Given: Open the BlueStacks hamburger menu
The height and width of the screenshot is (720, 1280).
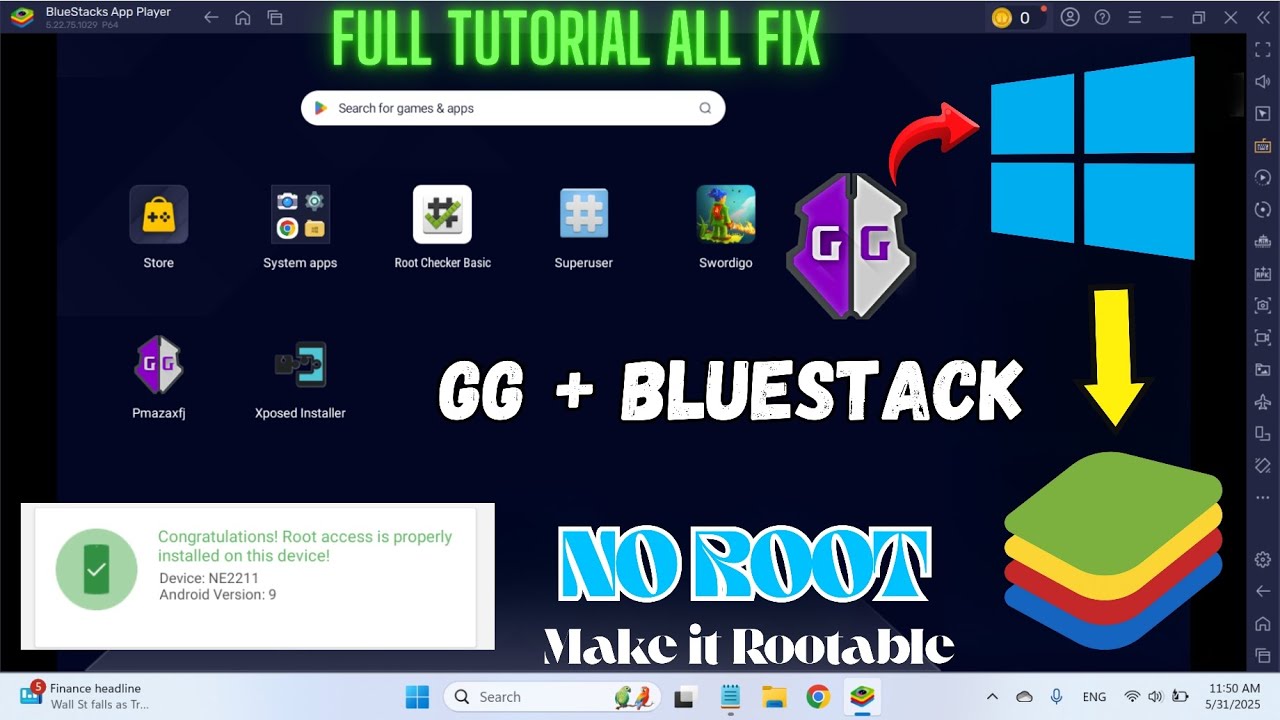Looking at the screenshot, I should 1134,18.
